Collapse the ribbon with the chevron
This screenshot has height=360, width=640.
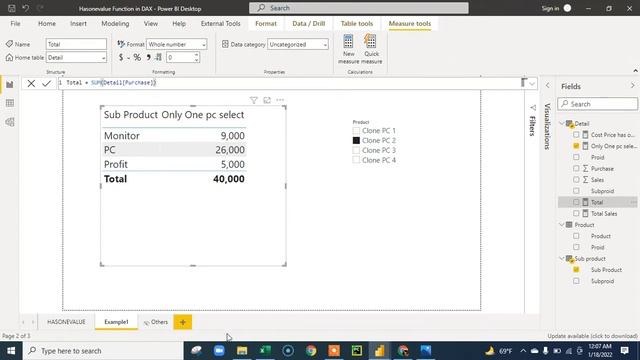(x=635, y=71)
